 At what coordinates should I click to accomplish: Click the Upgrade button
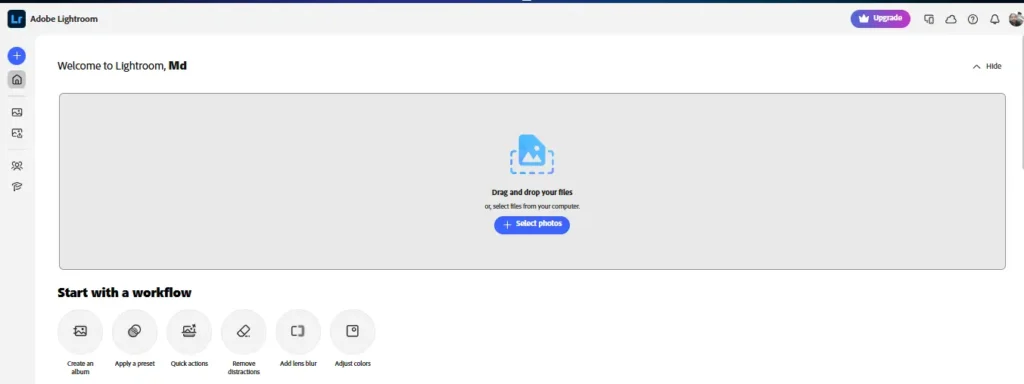[x=880, y=18]
